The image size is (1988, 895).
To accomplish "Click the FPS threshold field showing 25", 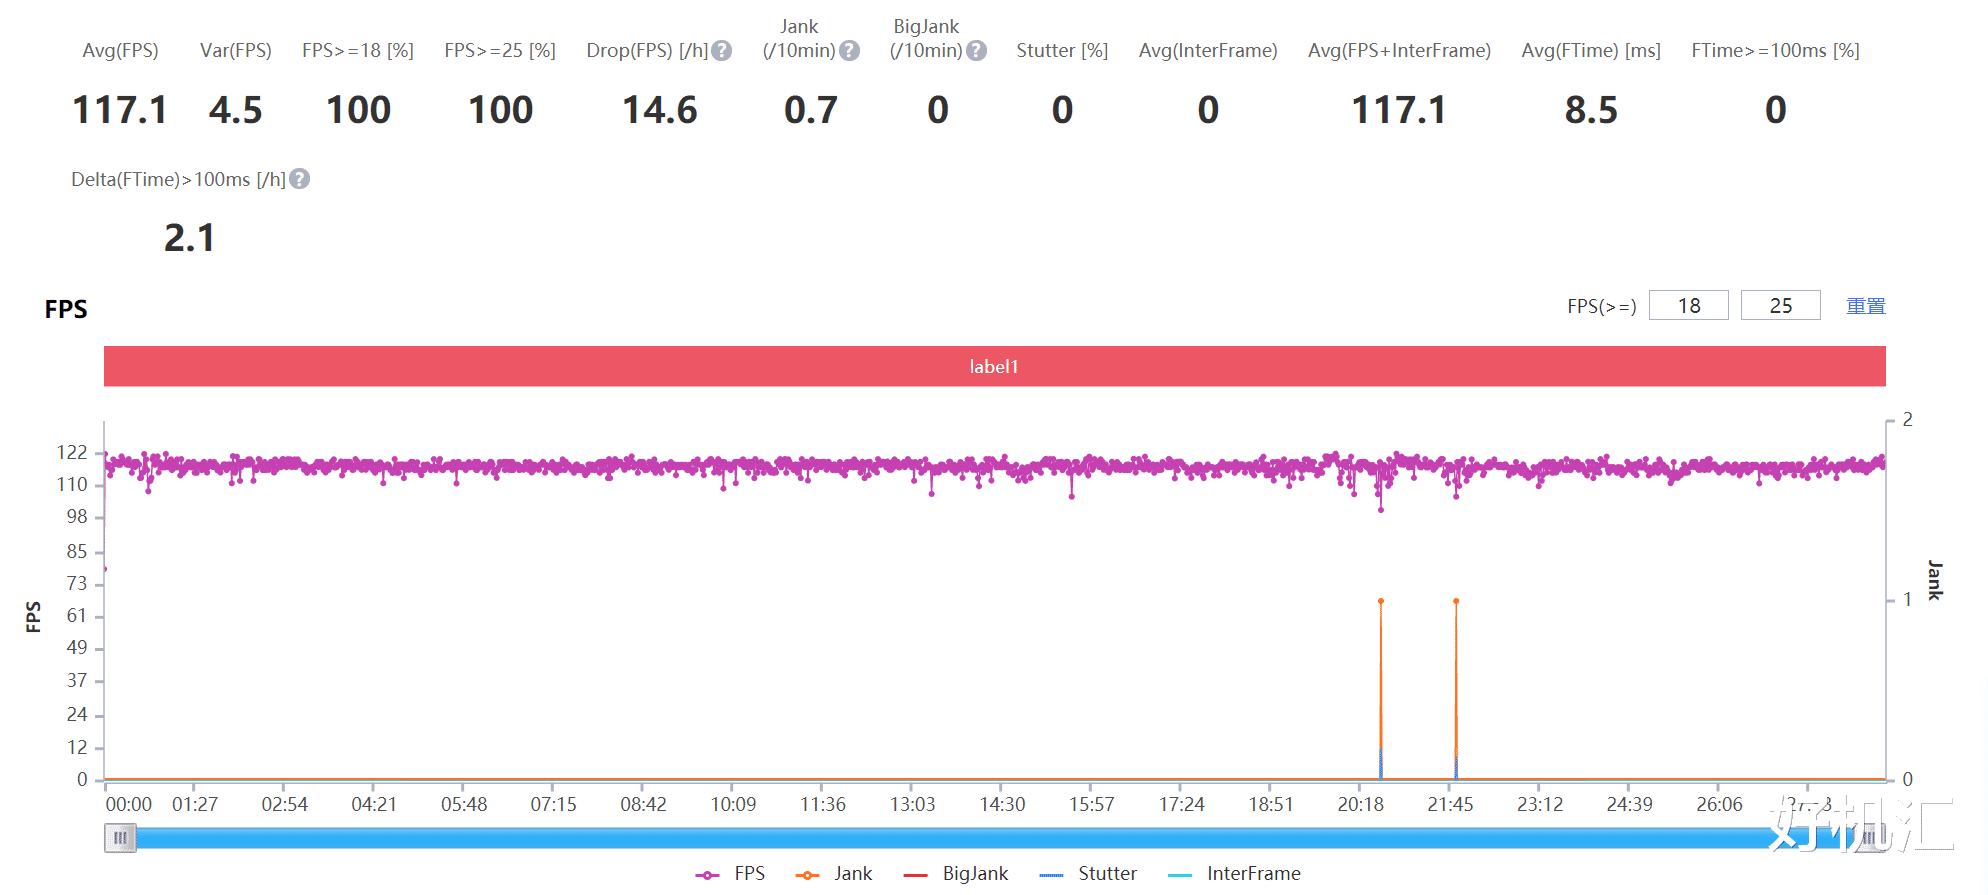I will coord(1780,306).
